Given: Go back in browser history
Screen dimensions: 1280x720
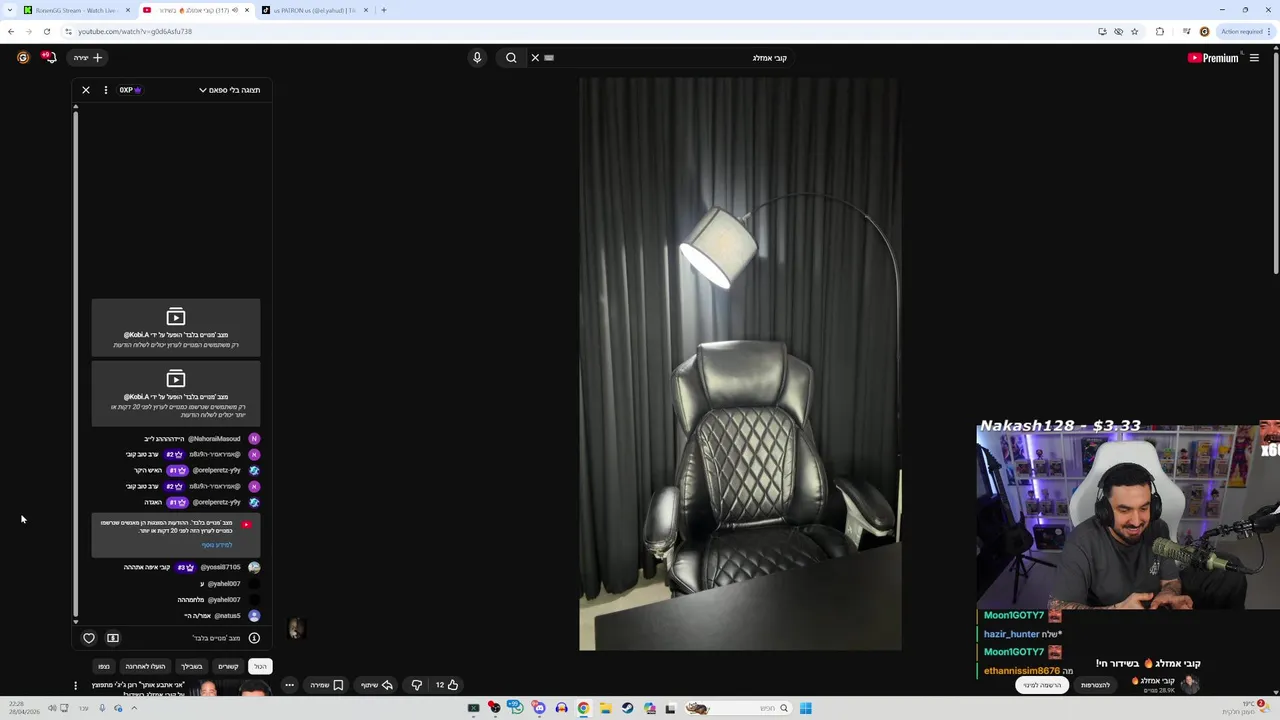Looking at the screenshot, I should click(11, 31).
